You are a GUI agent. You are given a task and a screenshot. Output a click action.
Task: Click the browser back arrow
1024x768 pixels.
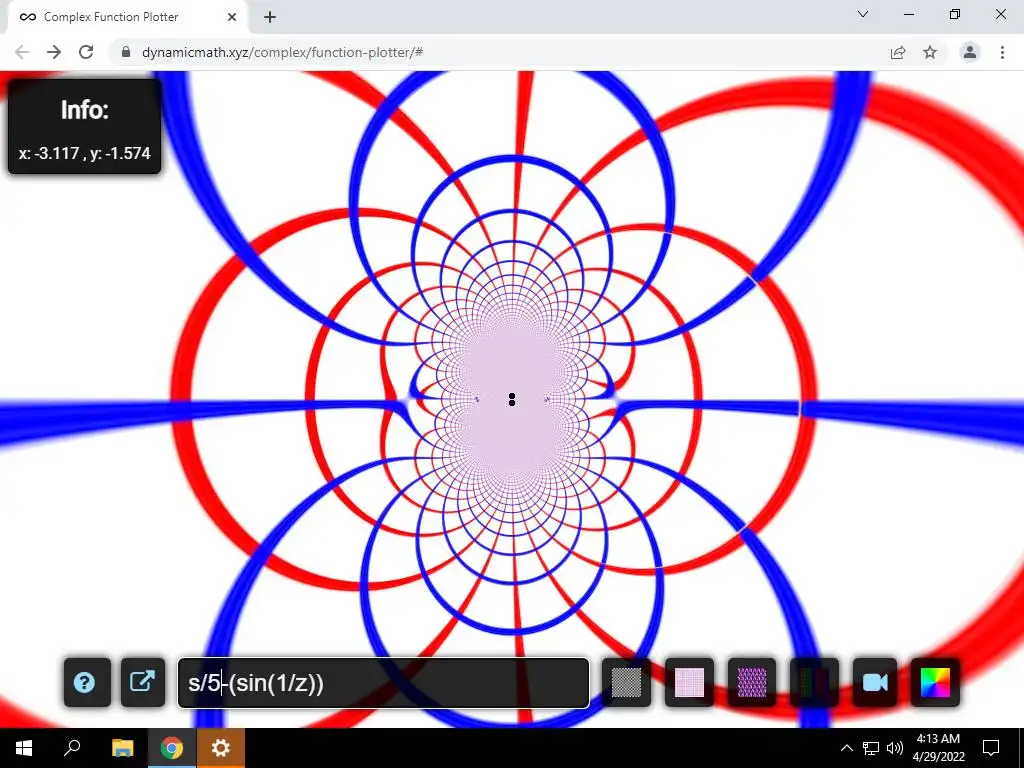22,52
